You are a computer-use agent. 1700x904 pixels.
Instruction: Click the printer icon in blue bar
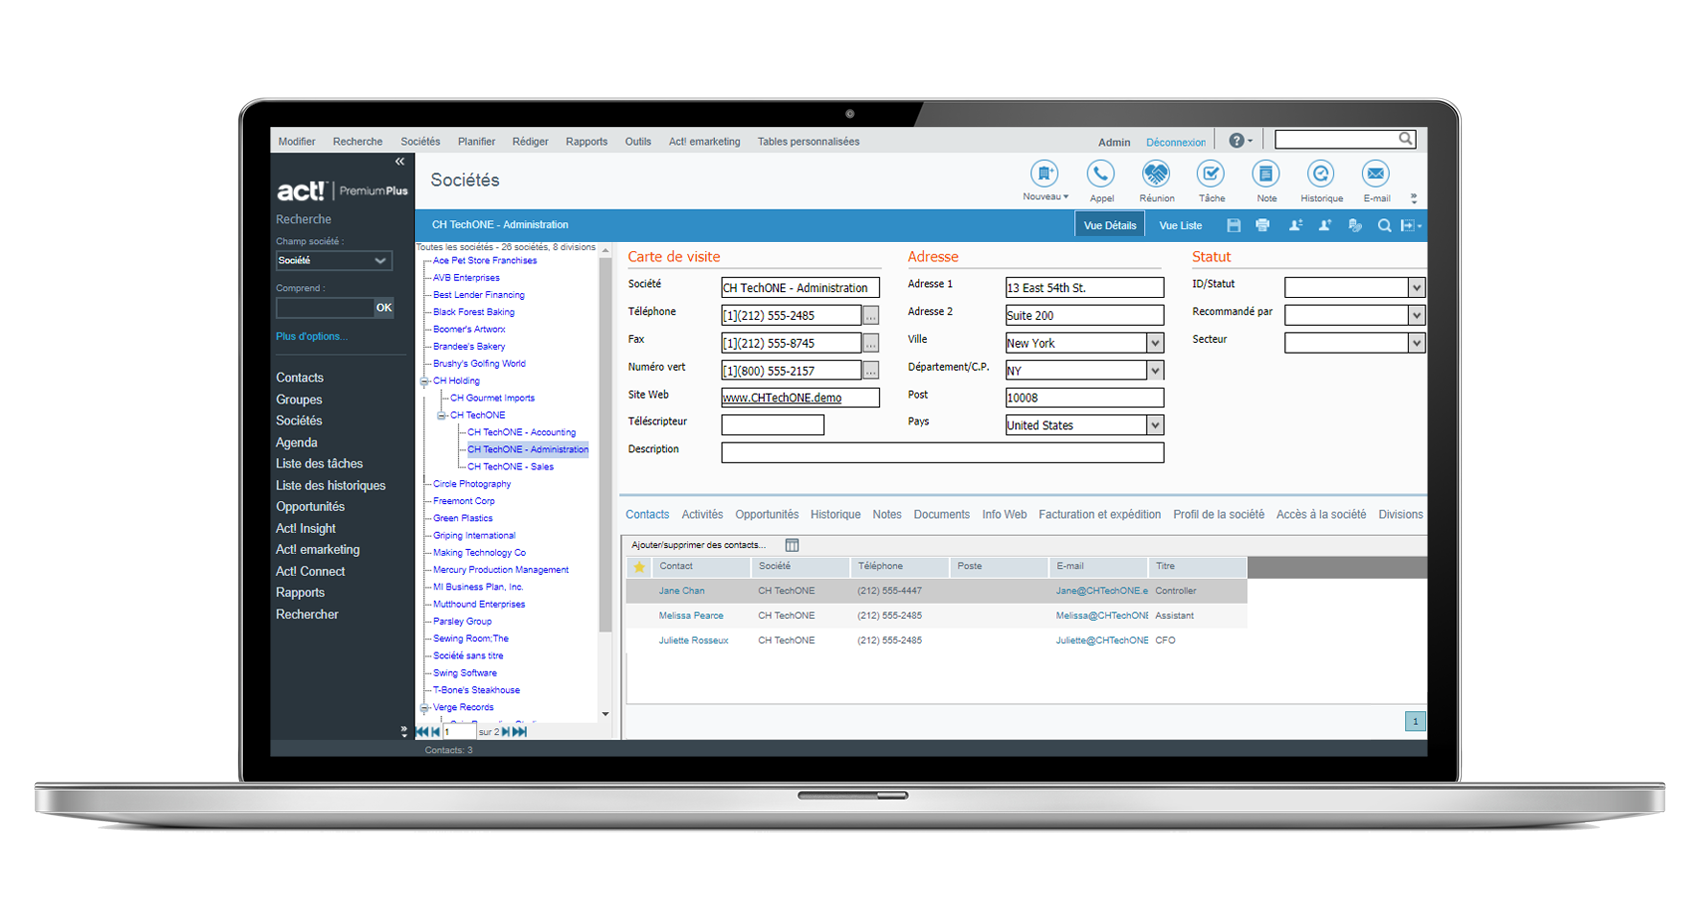[1263, 226]
